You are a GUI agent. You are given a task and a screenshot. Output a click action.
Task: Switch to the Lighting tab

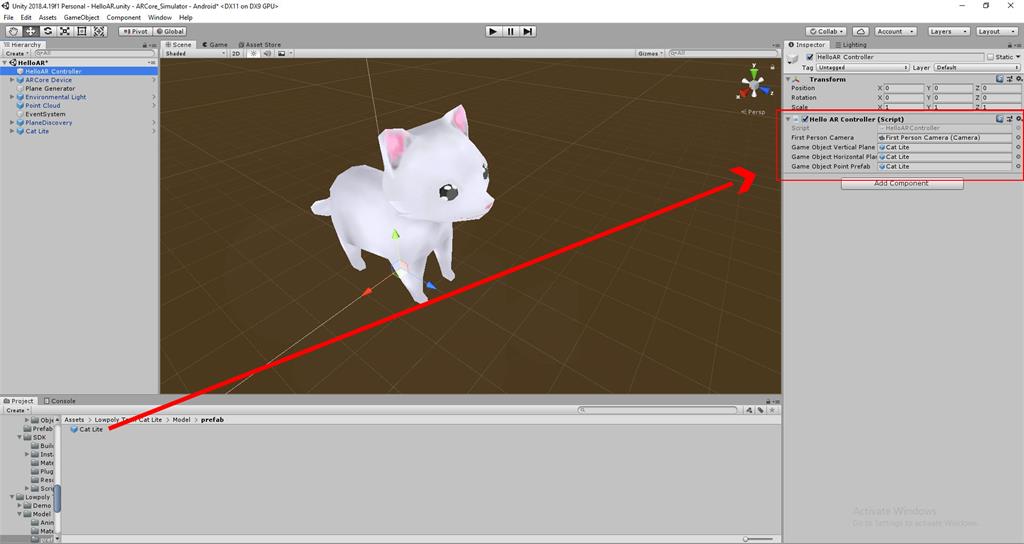point(851,44)
